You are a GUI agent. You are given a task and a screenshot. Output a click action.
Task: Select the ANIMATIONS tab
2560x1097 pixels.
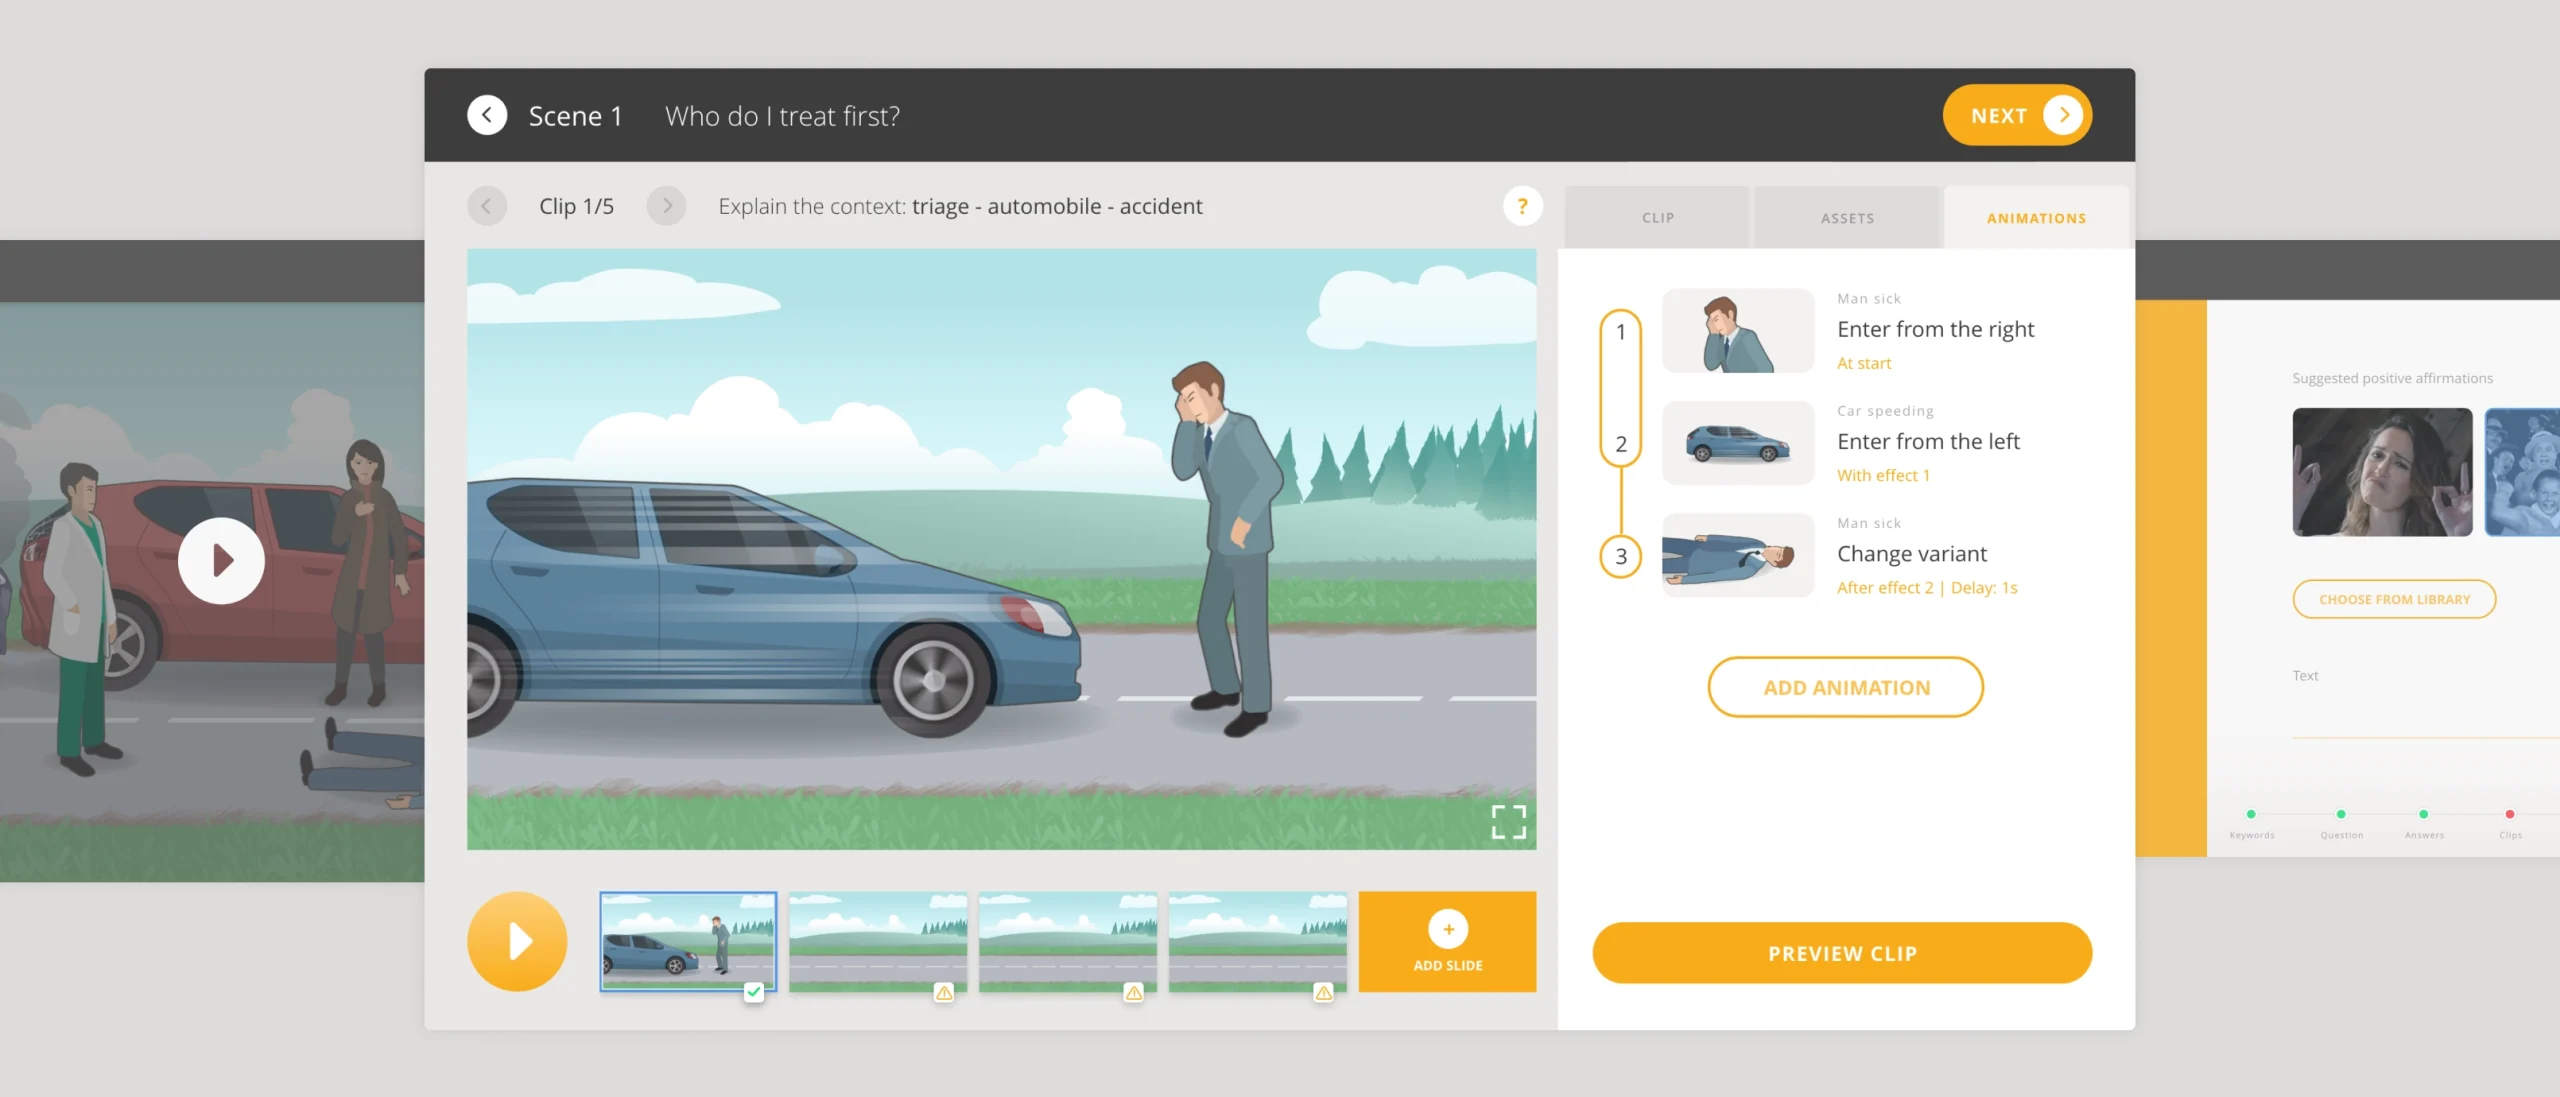point(2036,217)
